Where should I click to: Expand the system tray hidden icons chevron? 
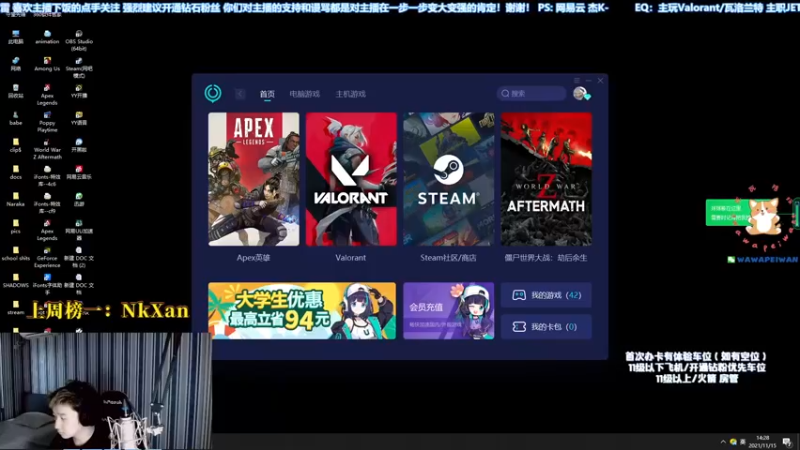coord(723,442)
